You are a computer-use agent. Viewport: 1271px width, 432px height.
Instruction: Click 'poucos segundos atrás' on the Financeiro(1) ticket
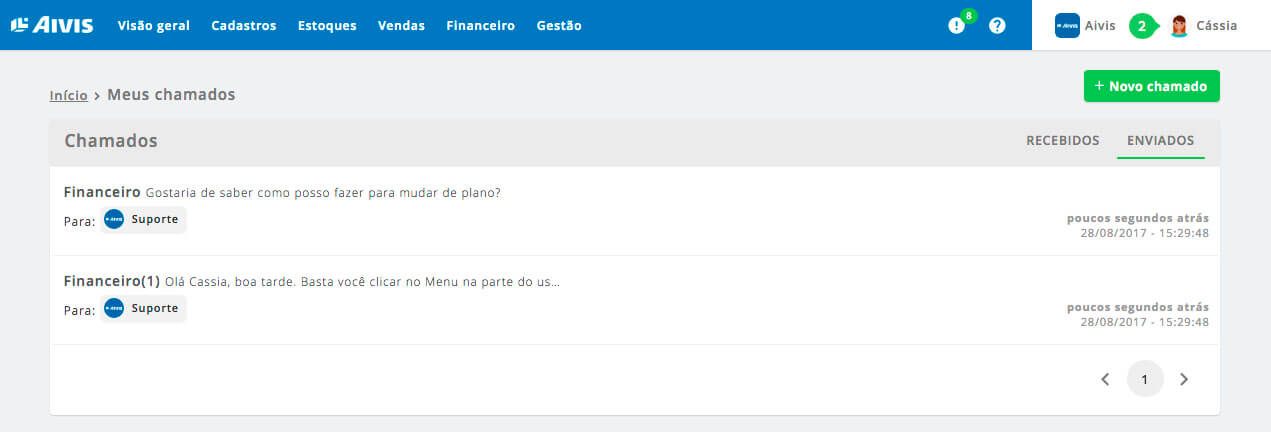tap(1138, 307)
